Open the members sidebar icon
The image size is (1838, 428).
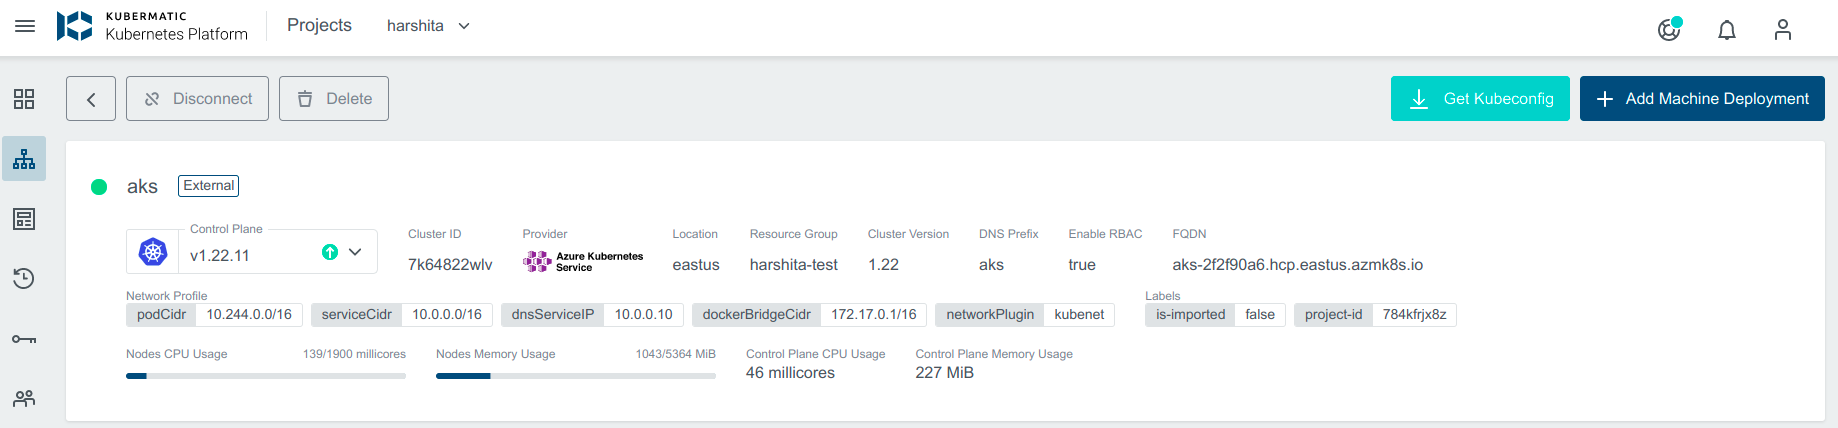click(x=24, y=398)
